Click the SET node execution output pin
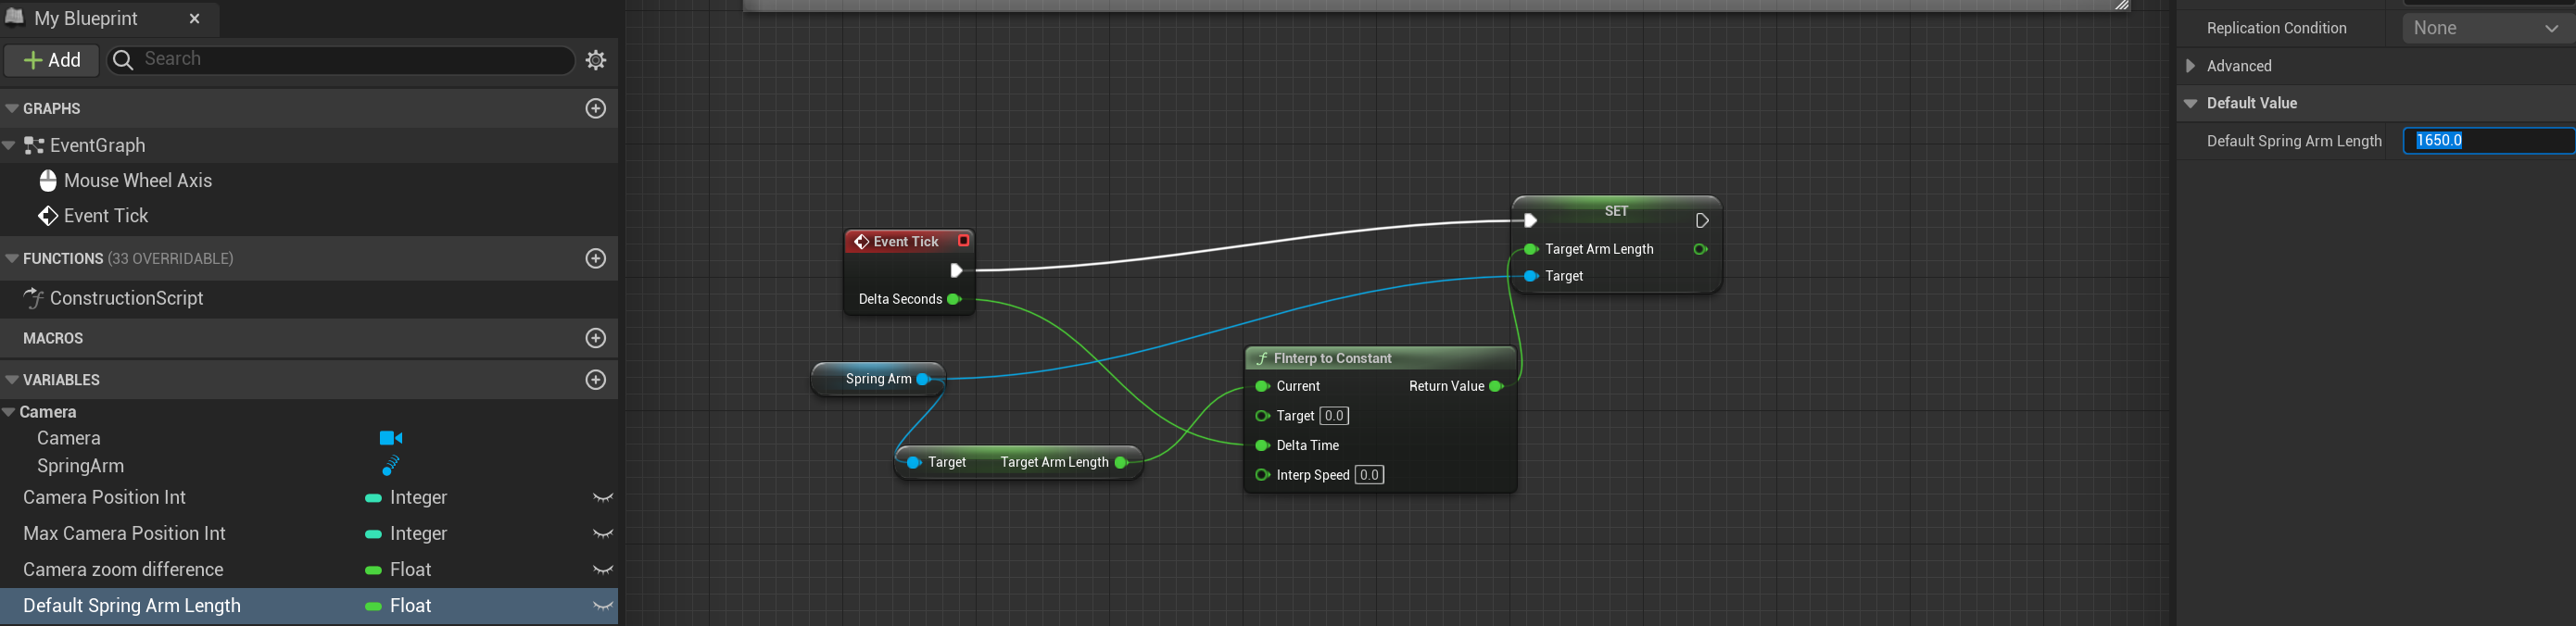Screen dimensions: 2576x626 pyautogui.click(x=1702, y=220)
